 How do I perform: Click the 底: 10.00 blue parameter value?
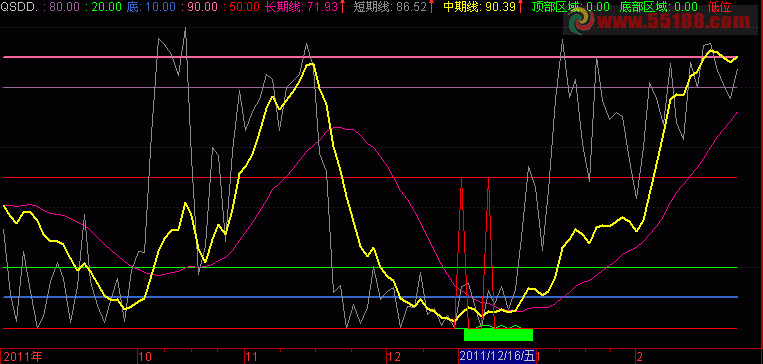coord(145,7)
